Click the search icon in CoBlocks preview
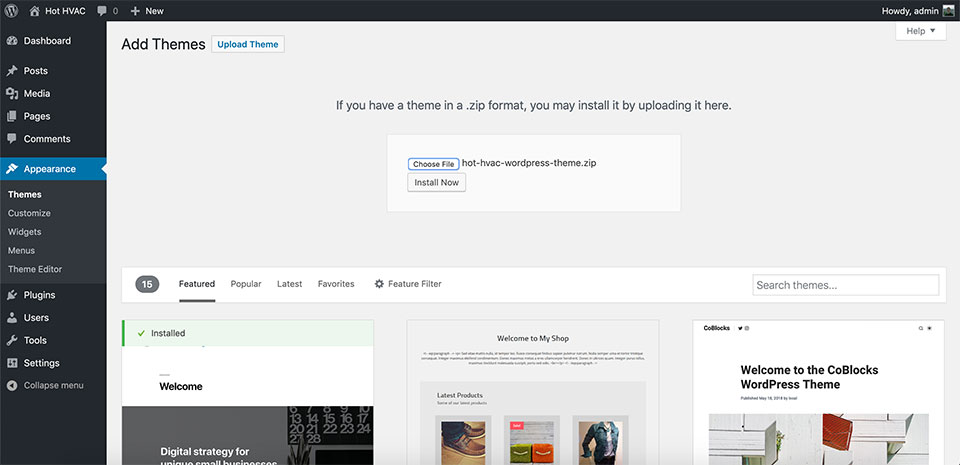960x465 pixels. 920,329
